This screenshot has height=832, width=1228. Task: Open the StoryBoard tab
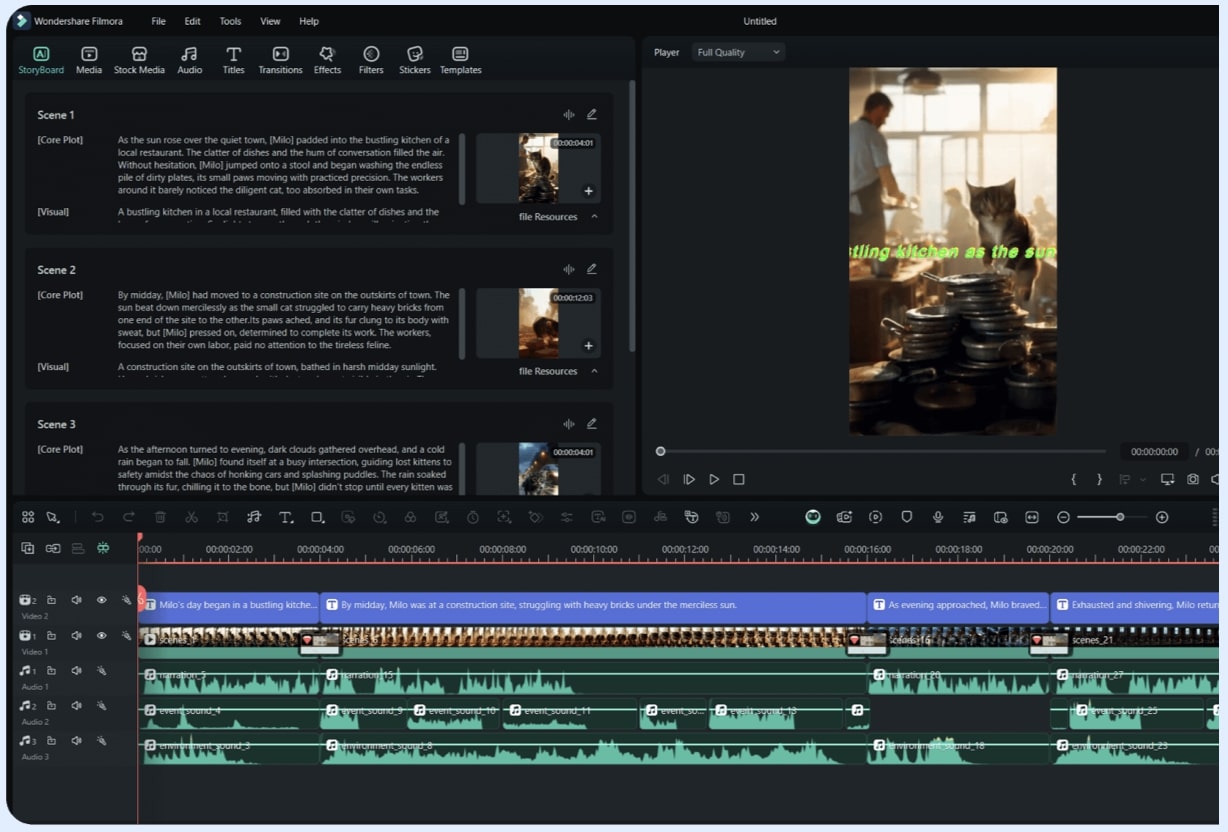coord(41,60)
